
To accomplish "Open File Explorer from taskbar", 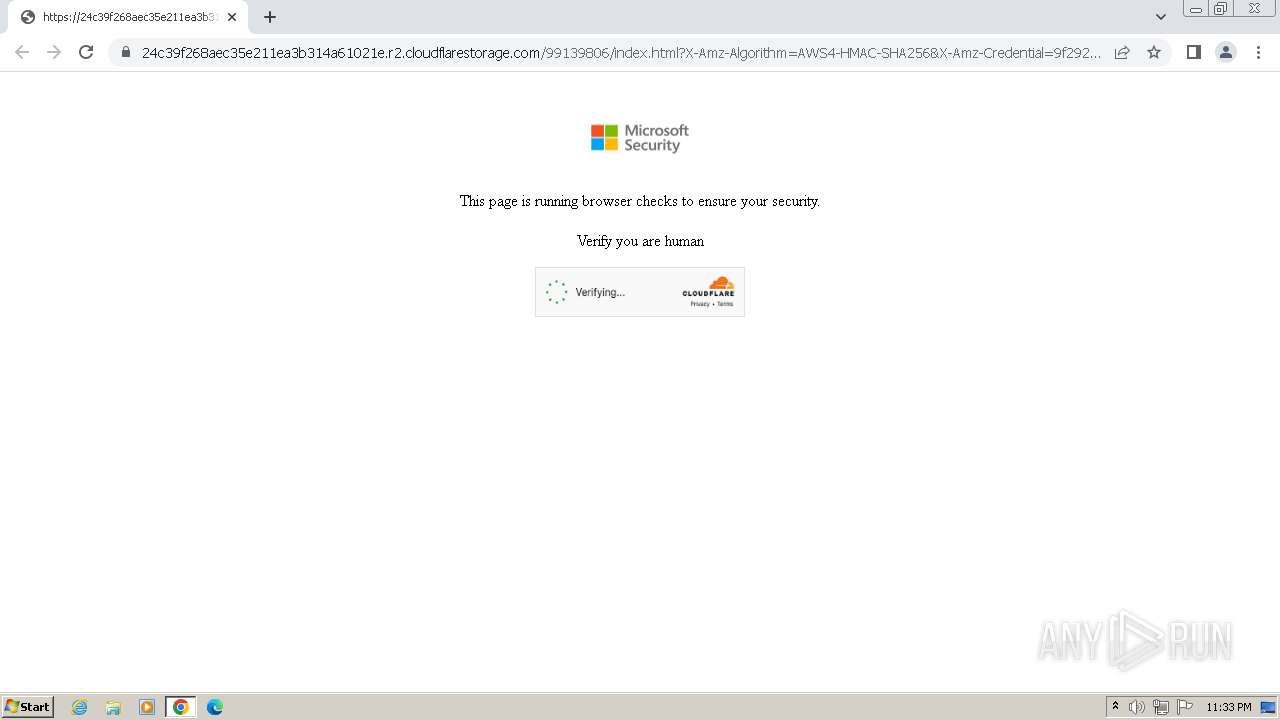I will (113, 707).
